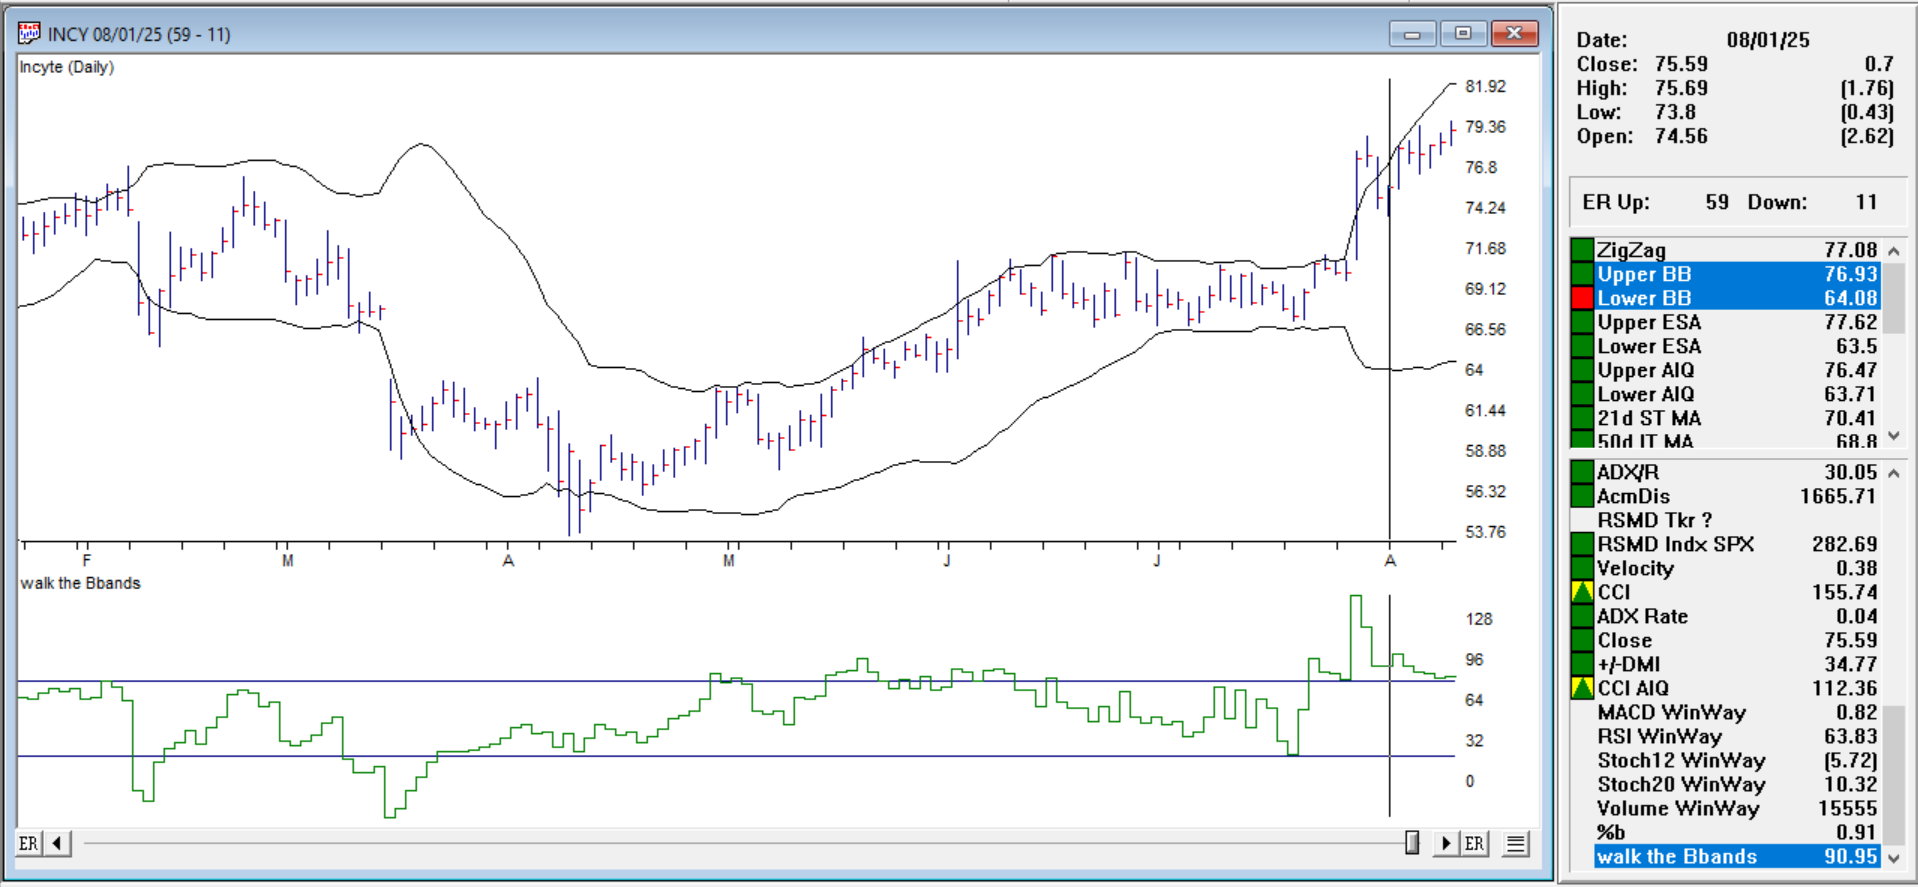Select RSI WinWay indicator row
The width and height of the screenshot is (1918, 887).
(x=1737, y=736)
